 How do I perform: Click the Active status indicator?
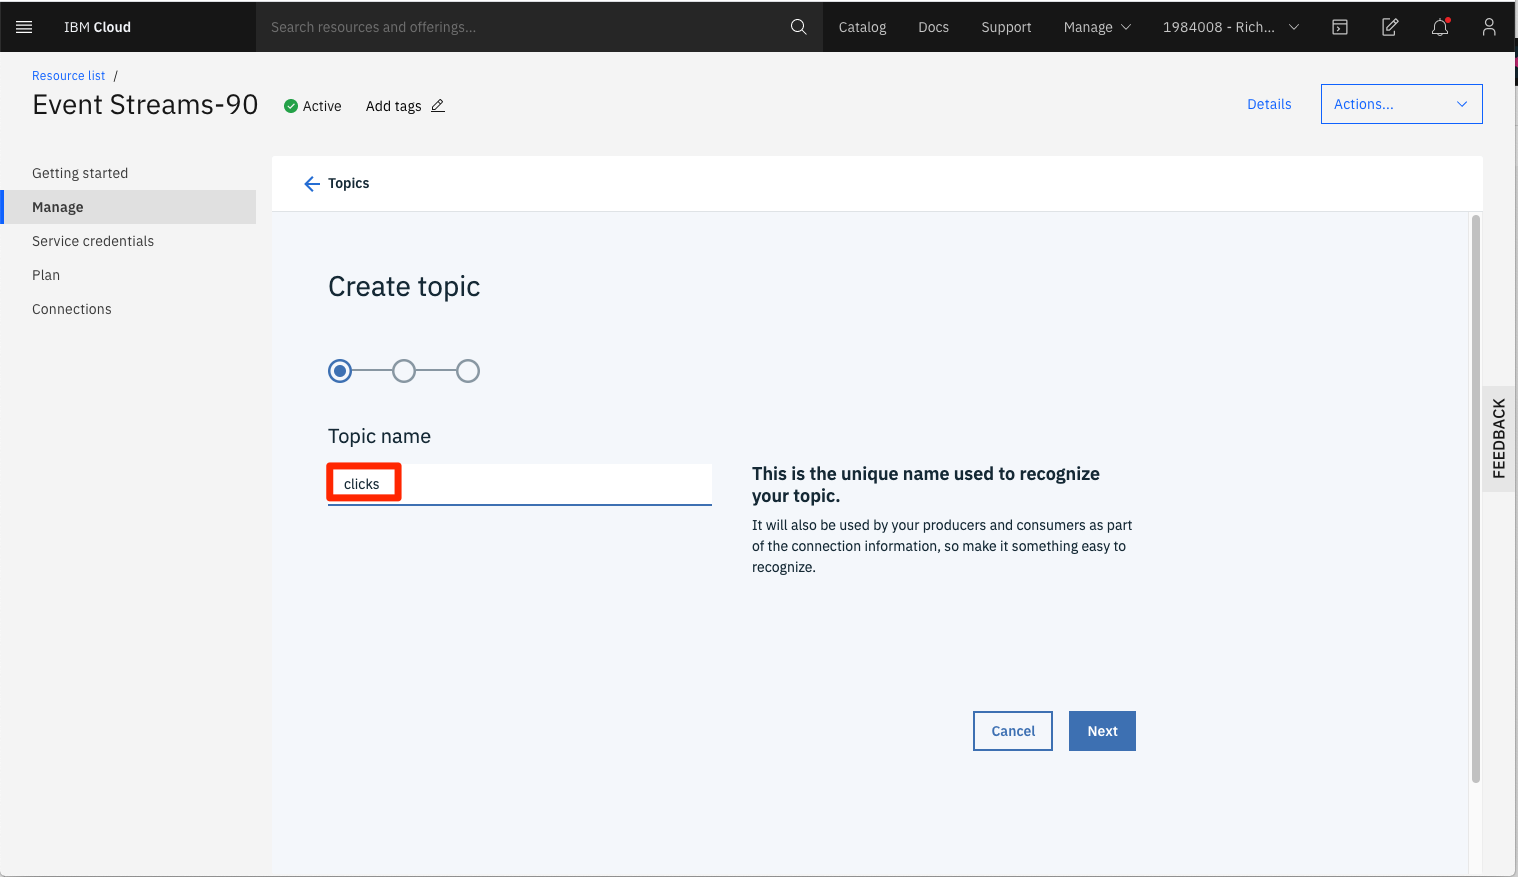coord(312,106)
